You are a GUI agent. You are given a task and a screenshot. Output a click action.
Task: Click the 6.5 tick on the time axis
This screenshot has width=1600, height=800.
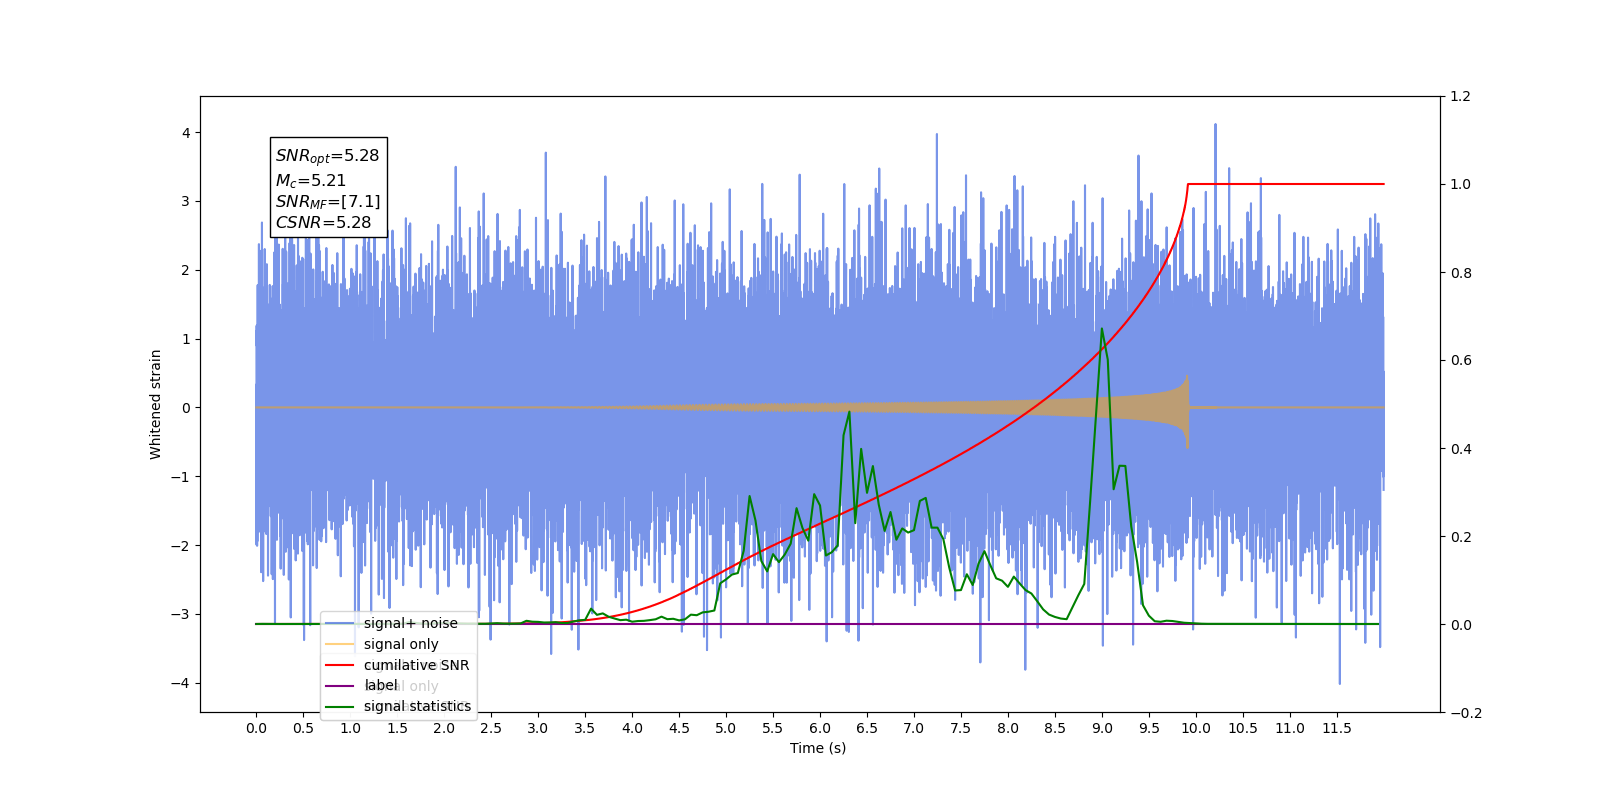pyautogui.click(x=867, y=728)
